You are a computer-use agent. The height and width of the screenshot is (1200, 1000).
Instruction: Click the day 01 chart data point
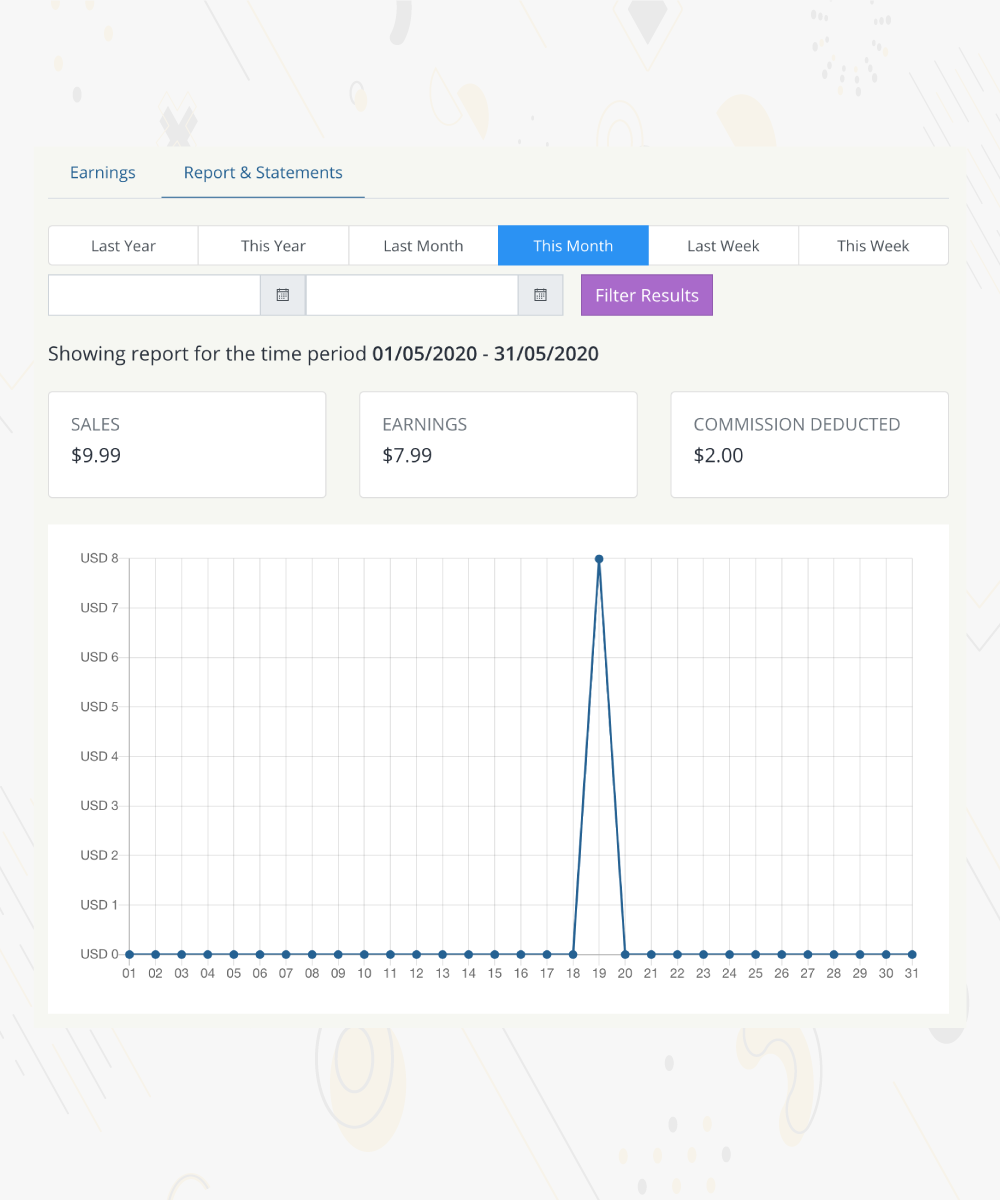[129, 954]
